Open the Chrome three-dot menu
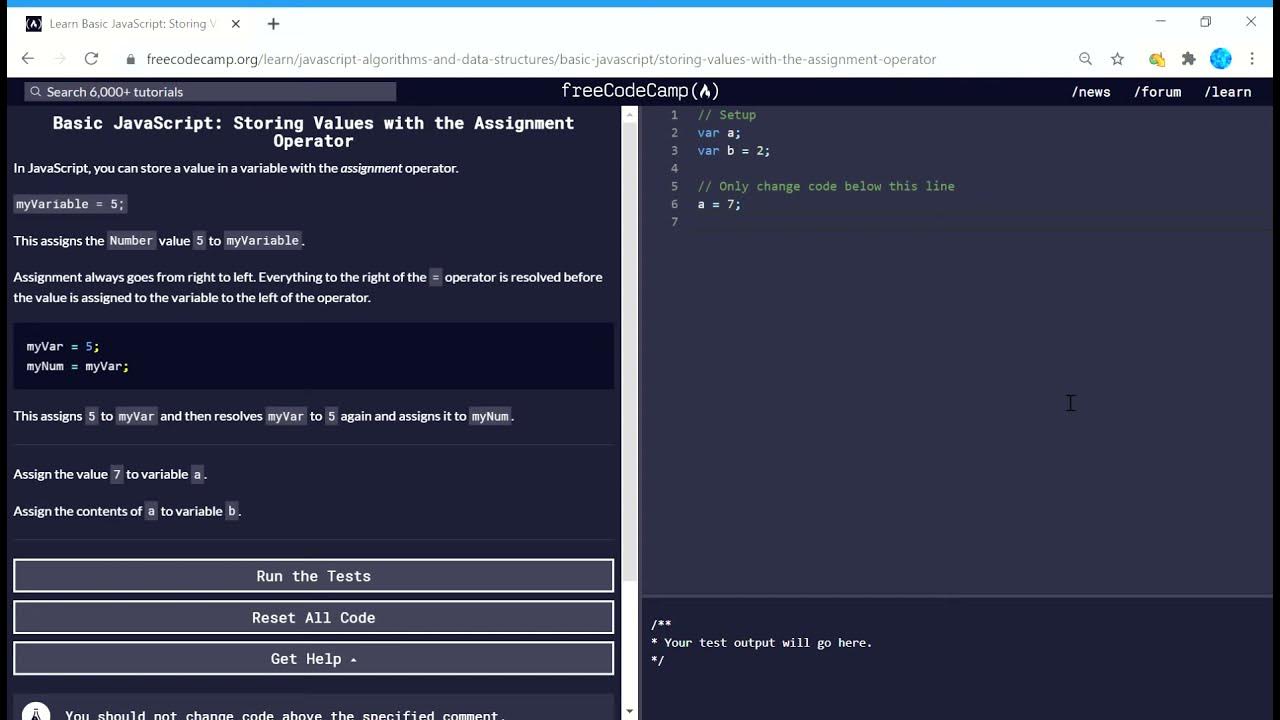The image size is (1280, 720). coord(1252,59)
